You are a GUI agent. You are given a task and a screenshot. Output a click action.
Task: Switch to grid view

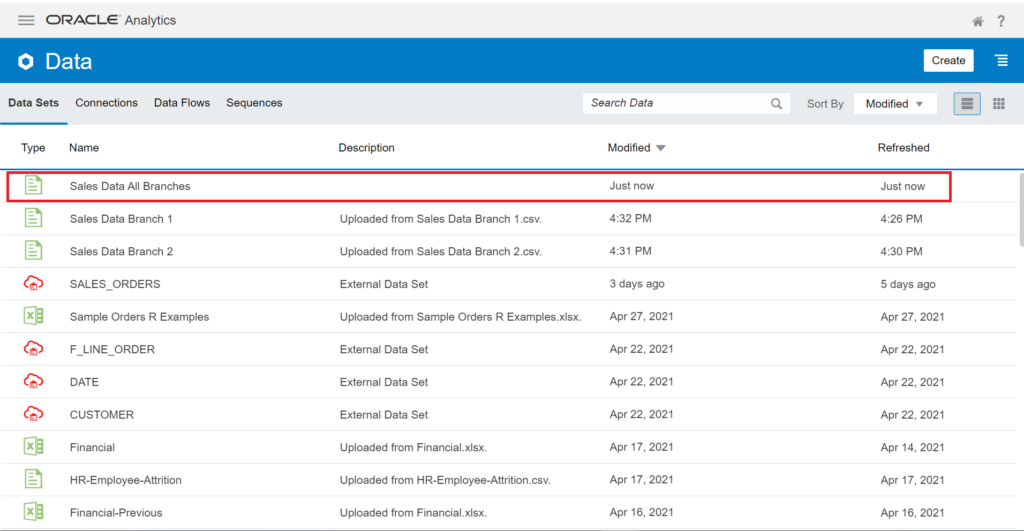[999, 103]
